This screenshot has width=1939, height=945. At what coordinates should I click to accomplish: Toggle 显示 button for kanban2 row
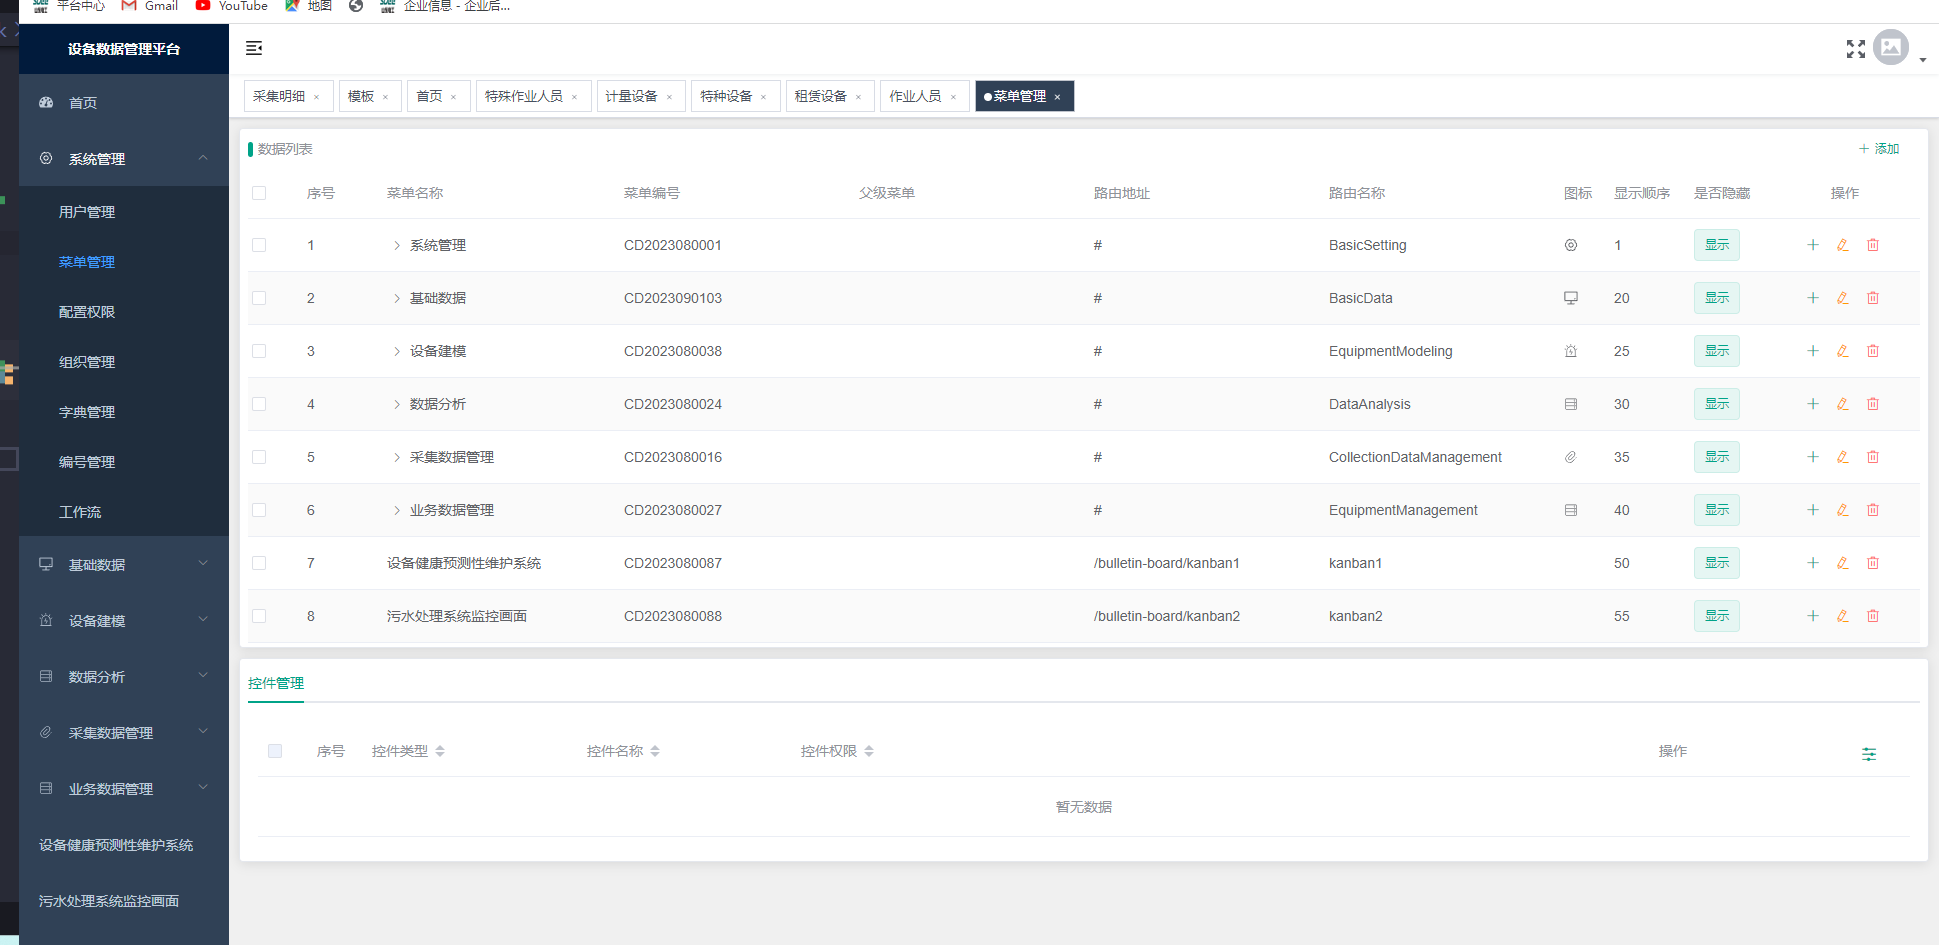click(1717, 616)
